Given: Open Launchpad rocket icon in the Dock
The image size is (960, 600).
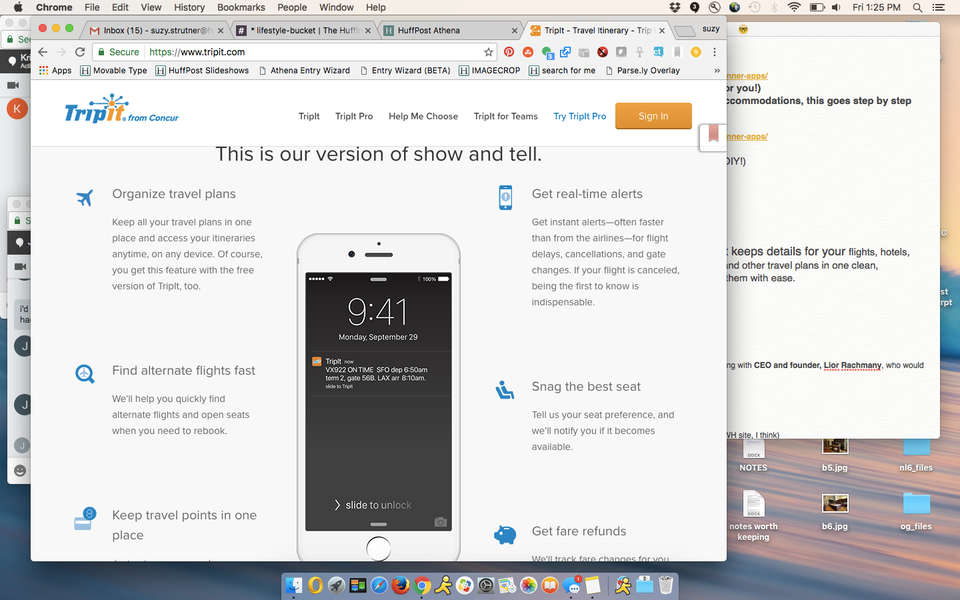Looking at the screenshot, I should tap(336, 586).
